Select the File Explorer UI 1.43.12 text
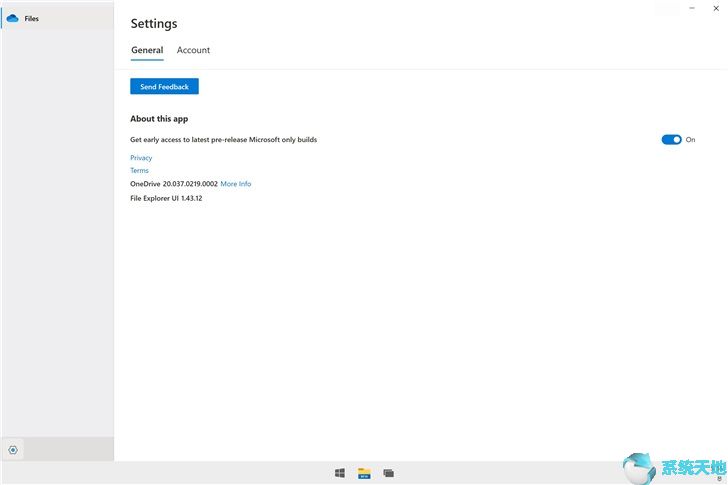The width and height of the screenshot is (728, 485). click(x=166, y=198)
